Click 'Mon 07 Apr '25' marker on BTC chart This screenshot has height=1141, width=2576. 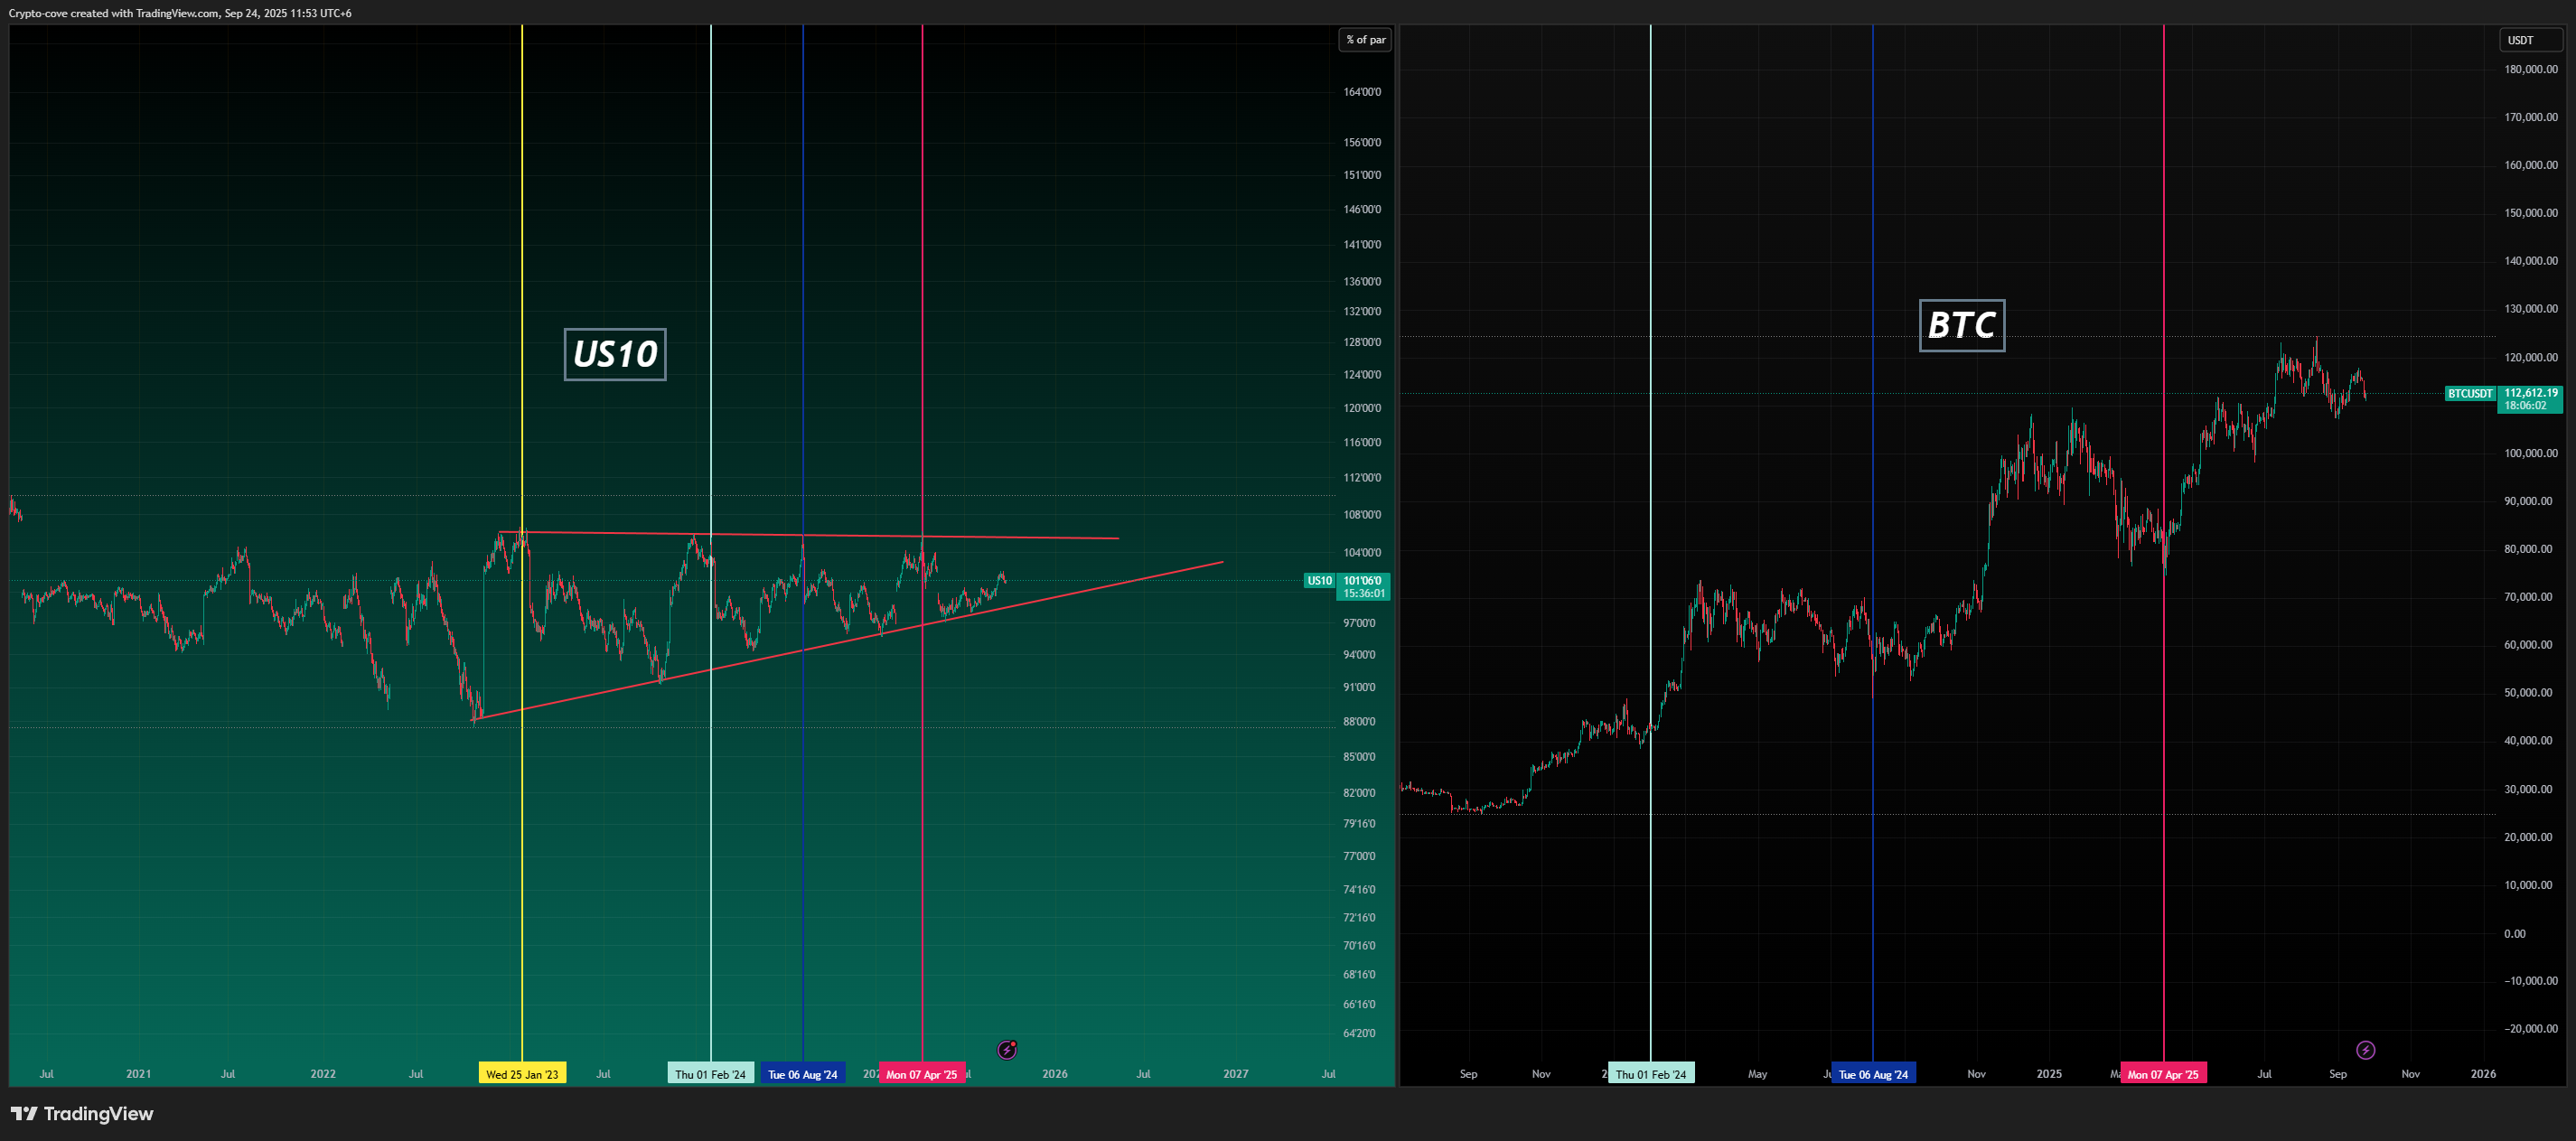pos(2163,1074)
